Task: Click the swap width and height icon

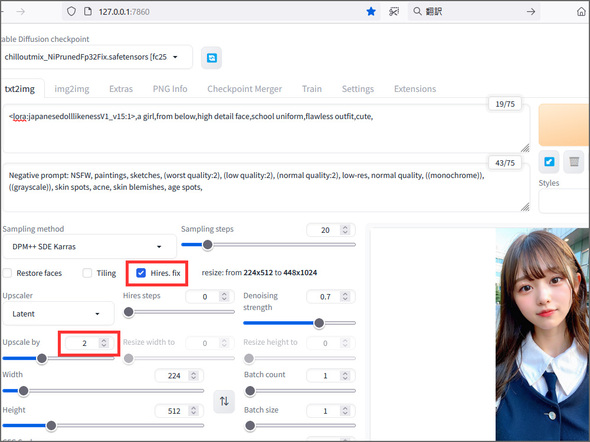Action: [224, 401]
